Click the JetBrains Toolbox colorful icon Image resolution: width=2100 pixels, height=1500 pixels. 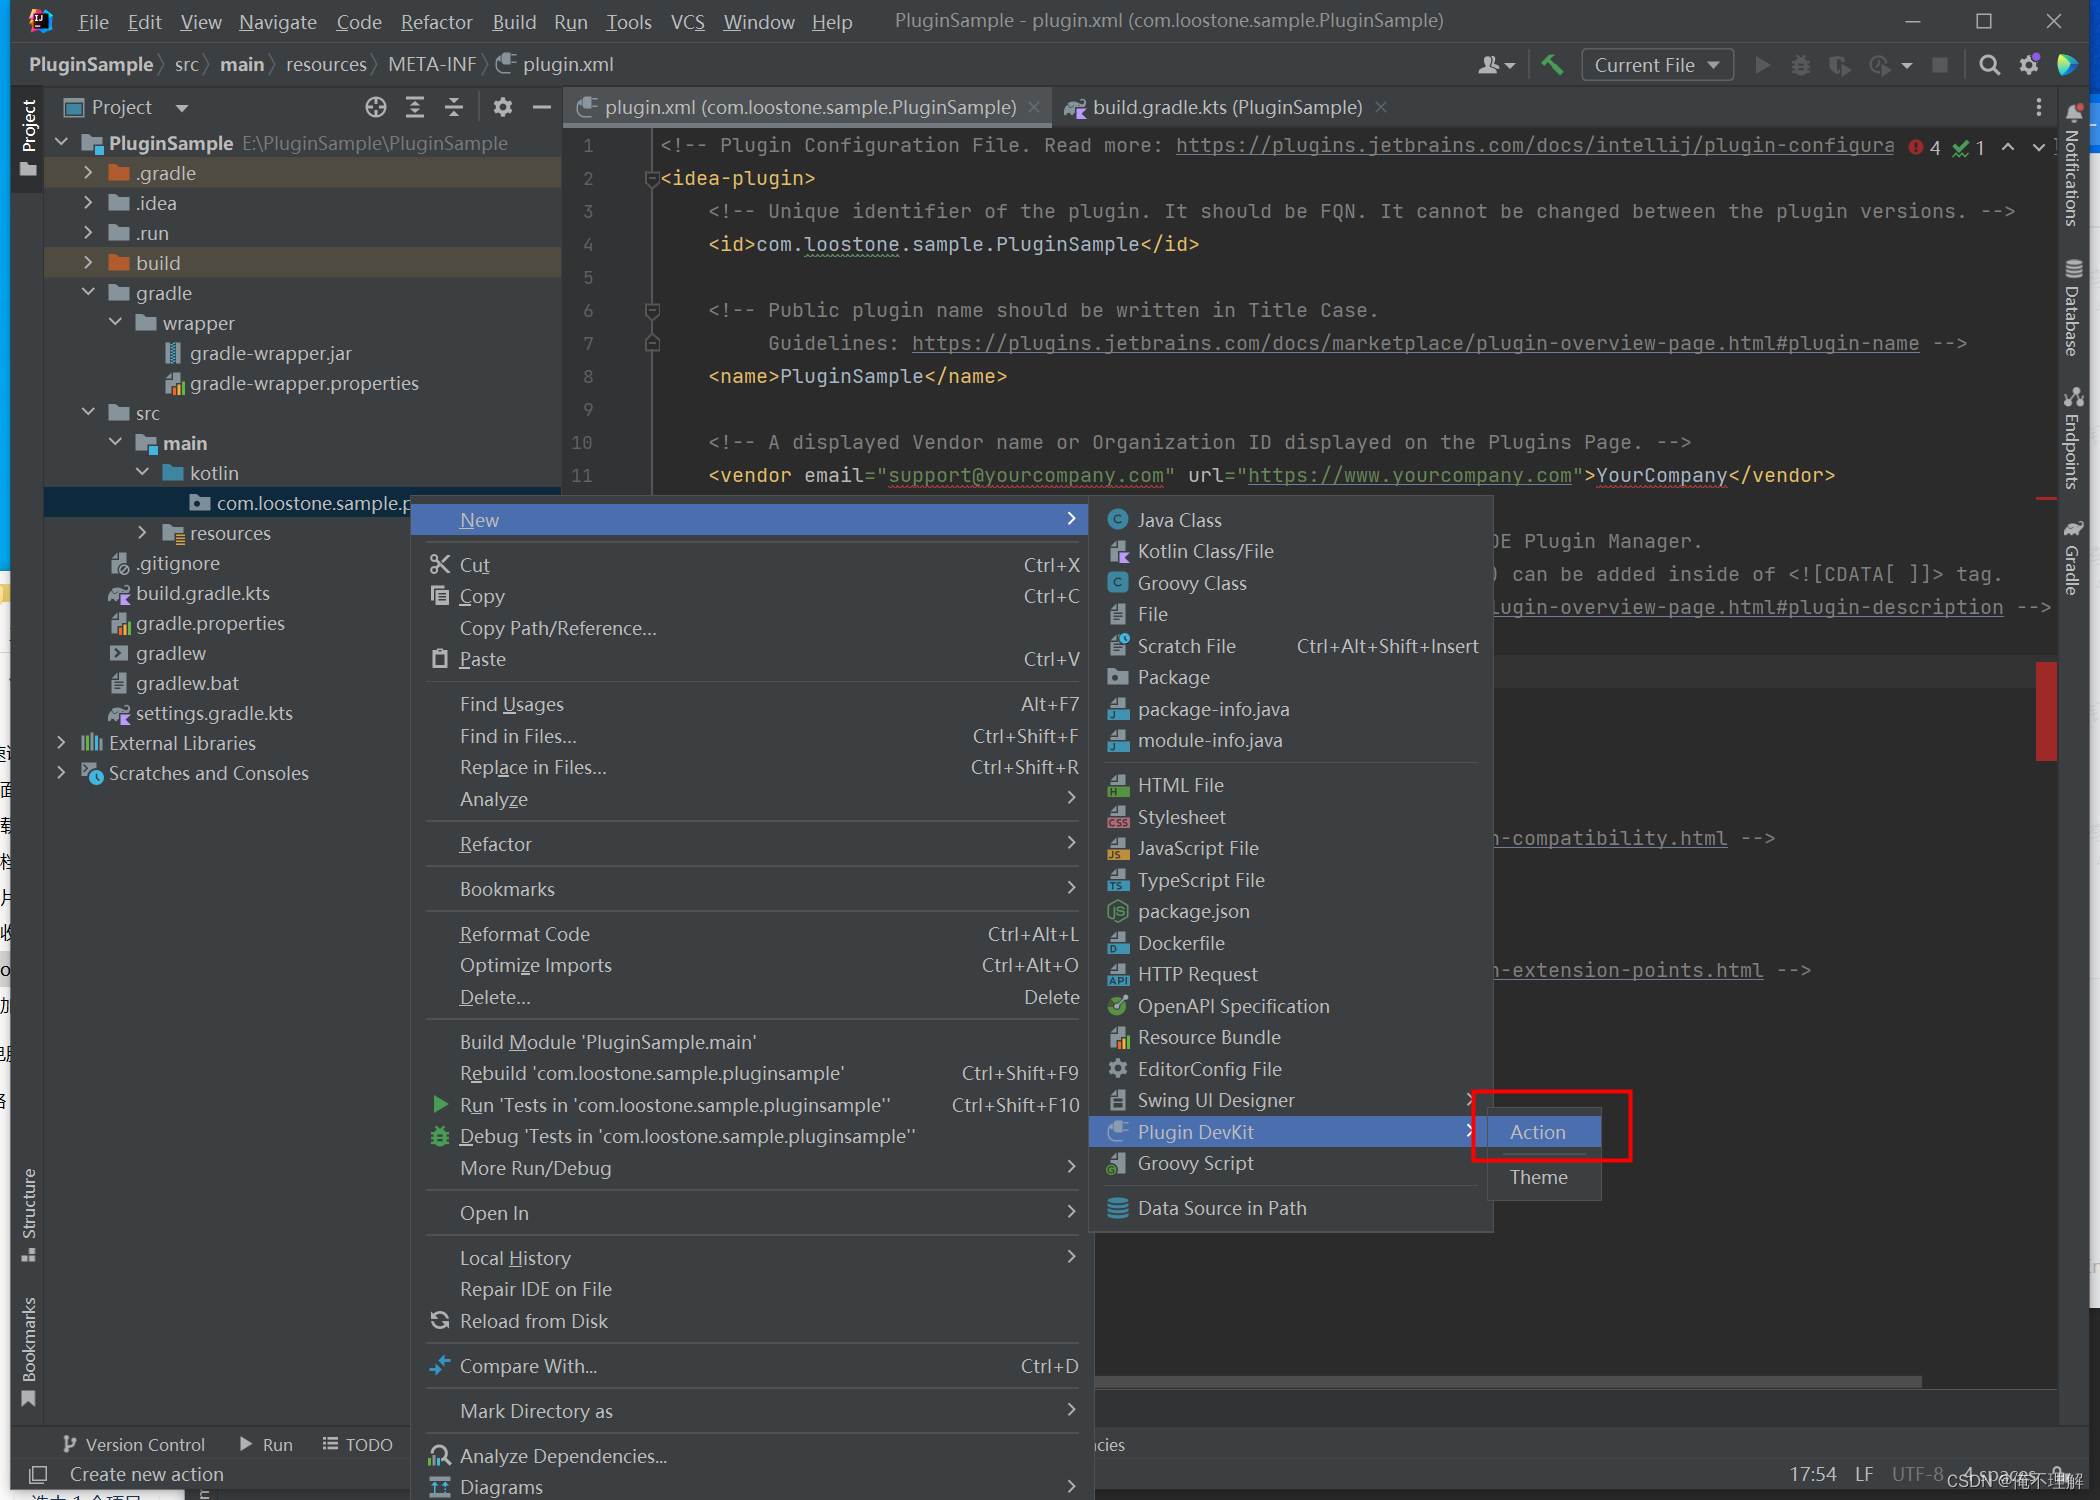coord(2067,65)
